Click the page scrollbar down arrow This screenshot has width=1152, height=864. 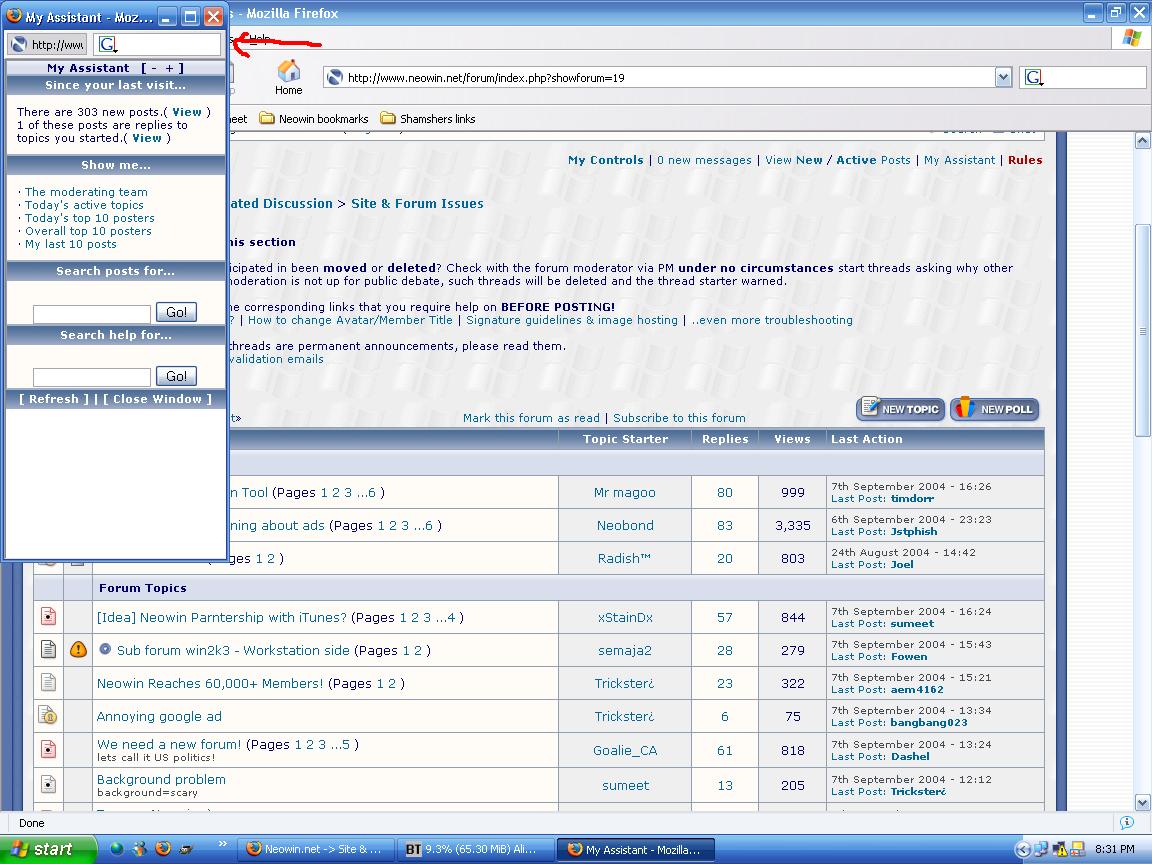(1143, 803)
